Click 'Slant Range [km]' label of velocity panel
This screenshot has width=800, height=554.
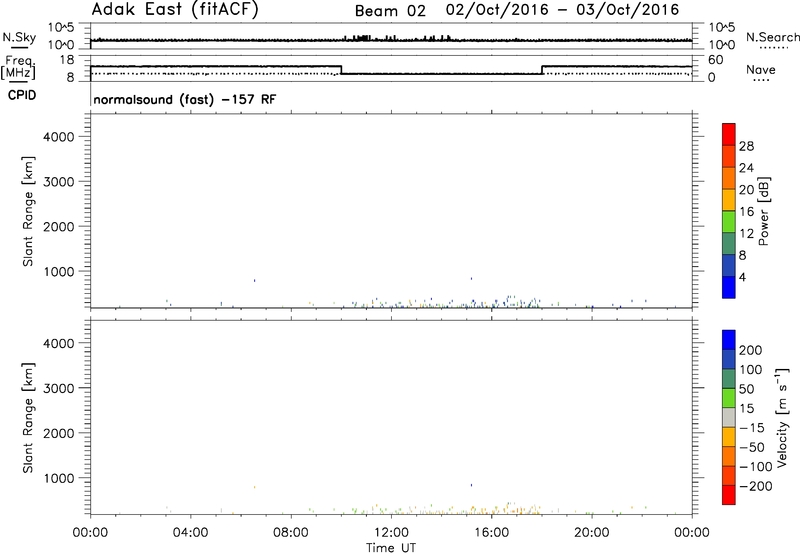pyautogui.click(x=28, y=418)
